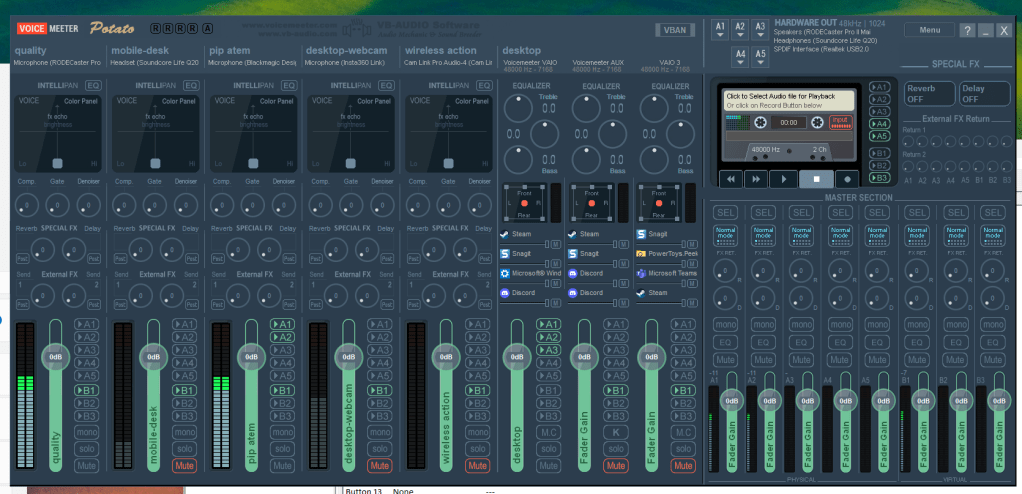Viewport: 1022px width, 494px height.
Task: Open the A3 hardware out device dropdown
Action: (x=761, y=29)
